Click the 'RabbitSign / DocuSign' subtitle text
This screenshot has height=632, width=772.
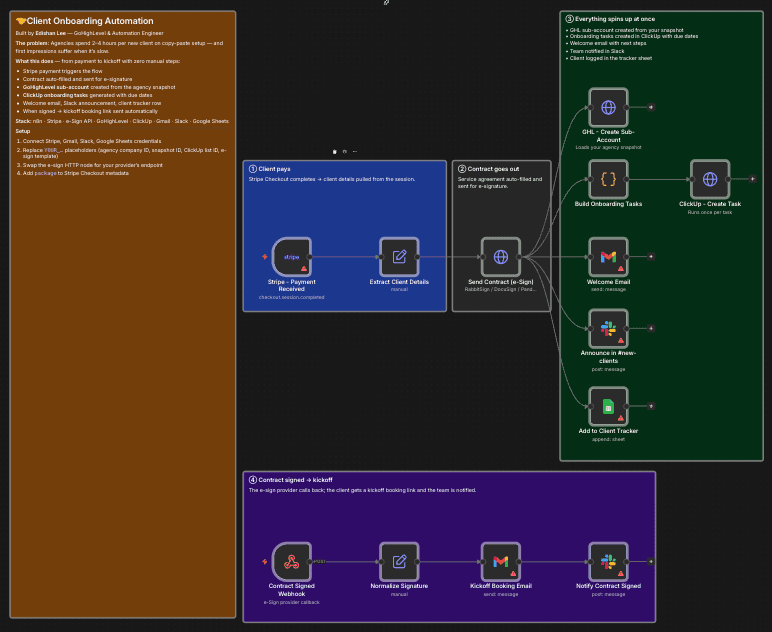pyautogui.click(x=501, y=289)
